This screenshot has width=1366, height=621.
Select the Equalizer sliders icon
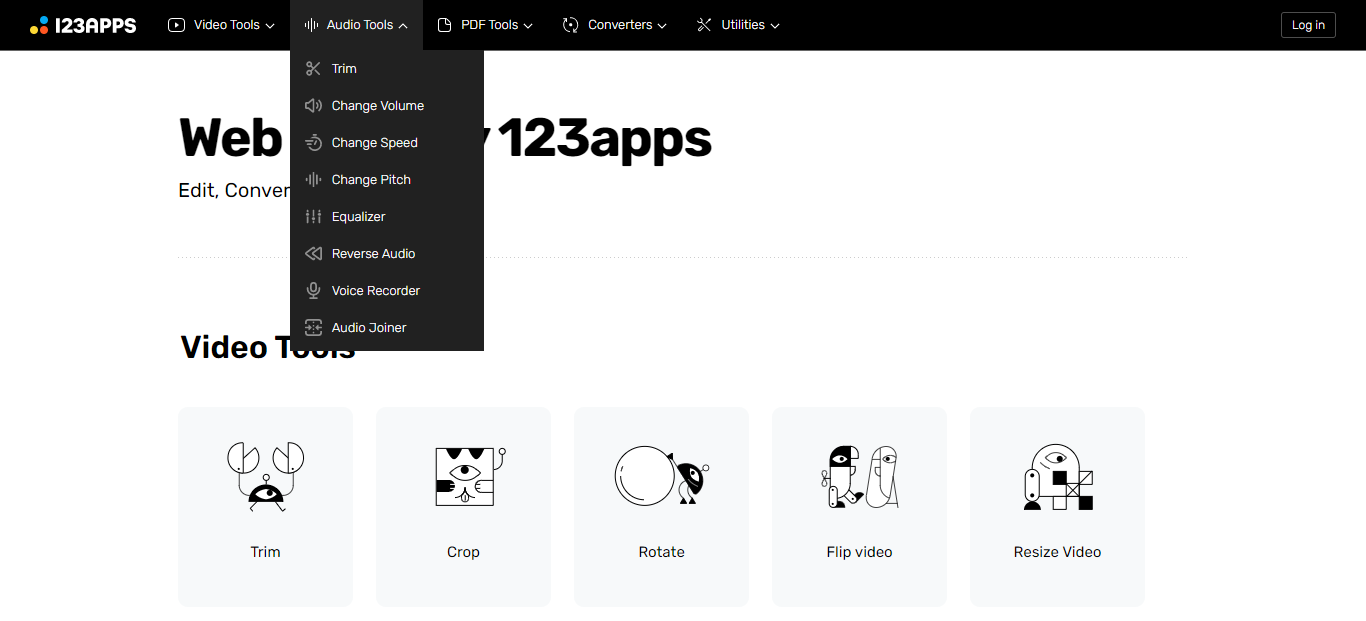click(x=313, y=216)
